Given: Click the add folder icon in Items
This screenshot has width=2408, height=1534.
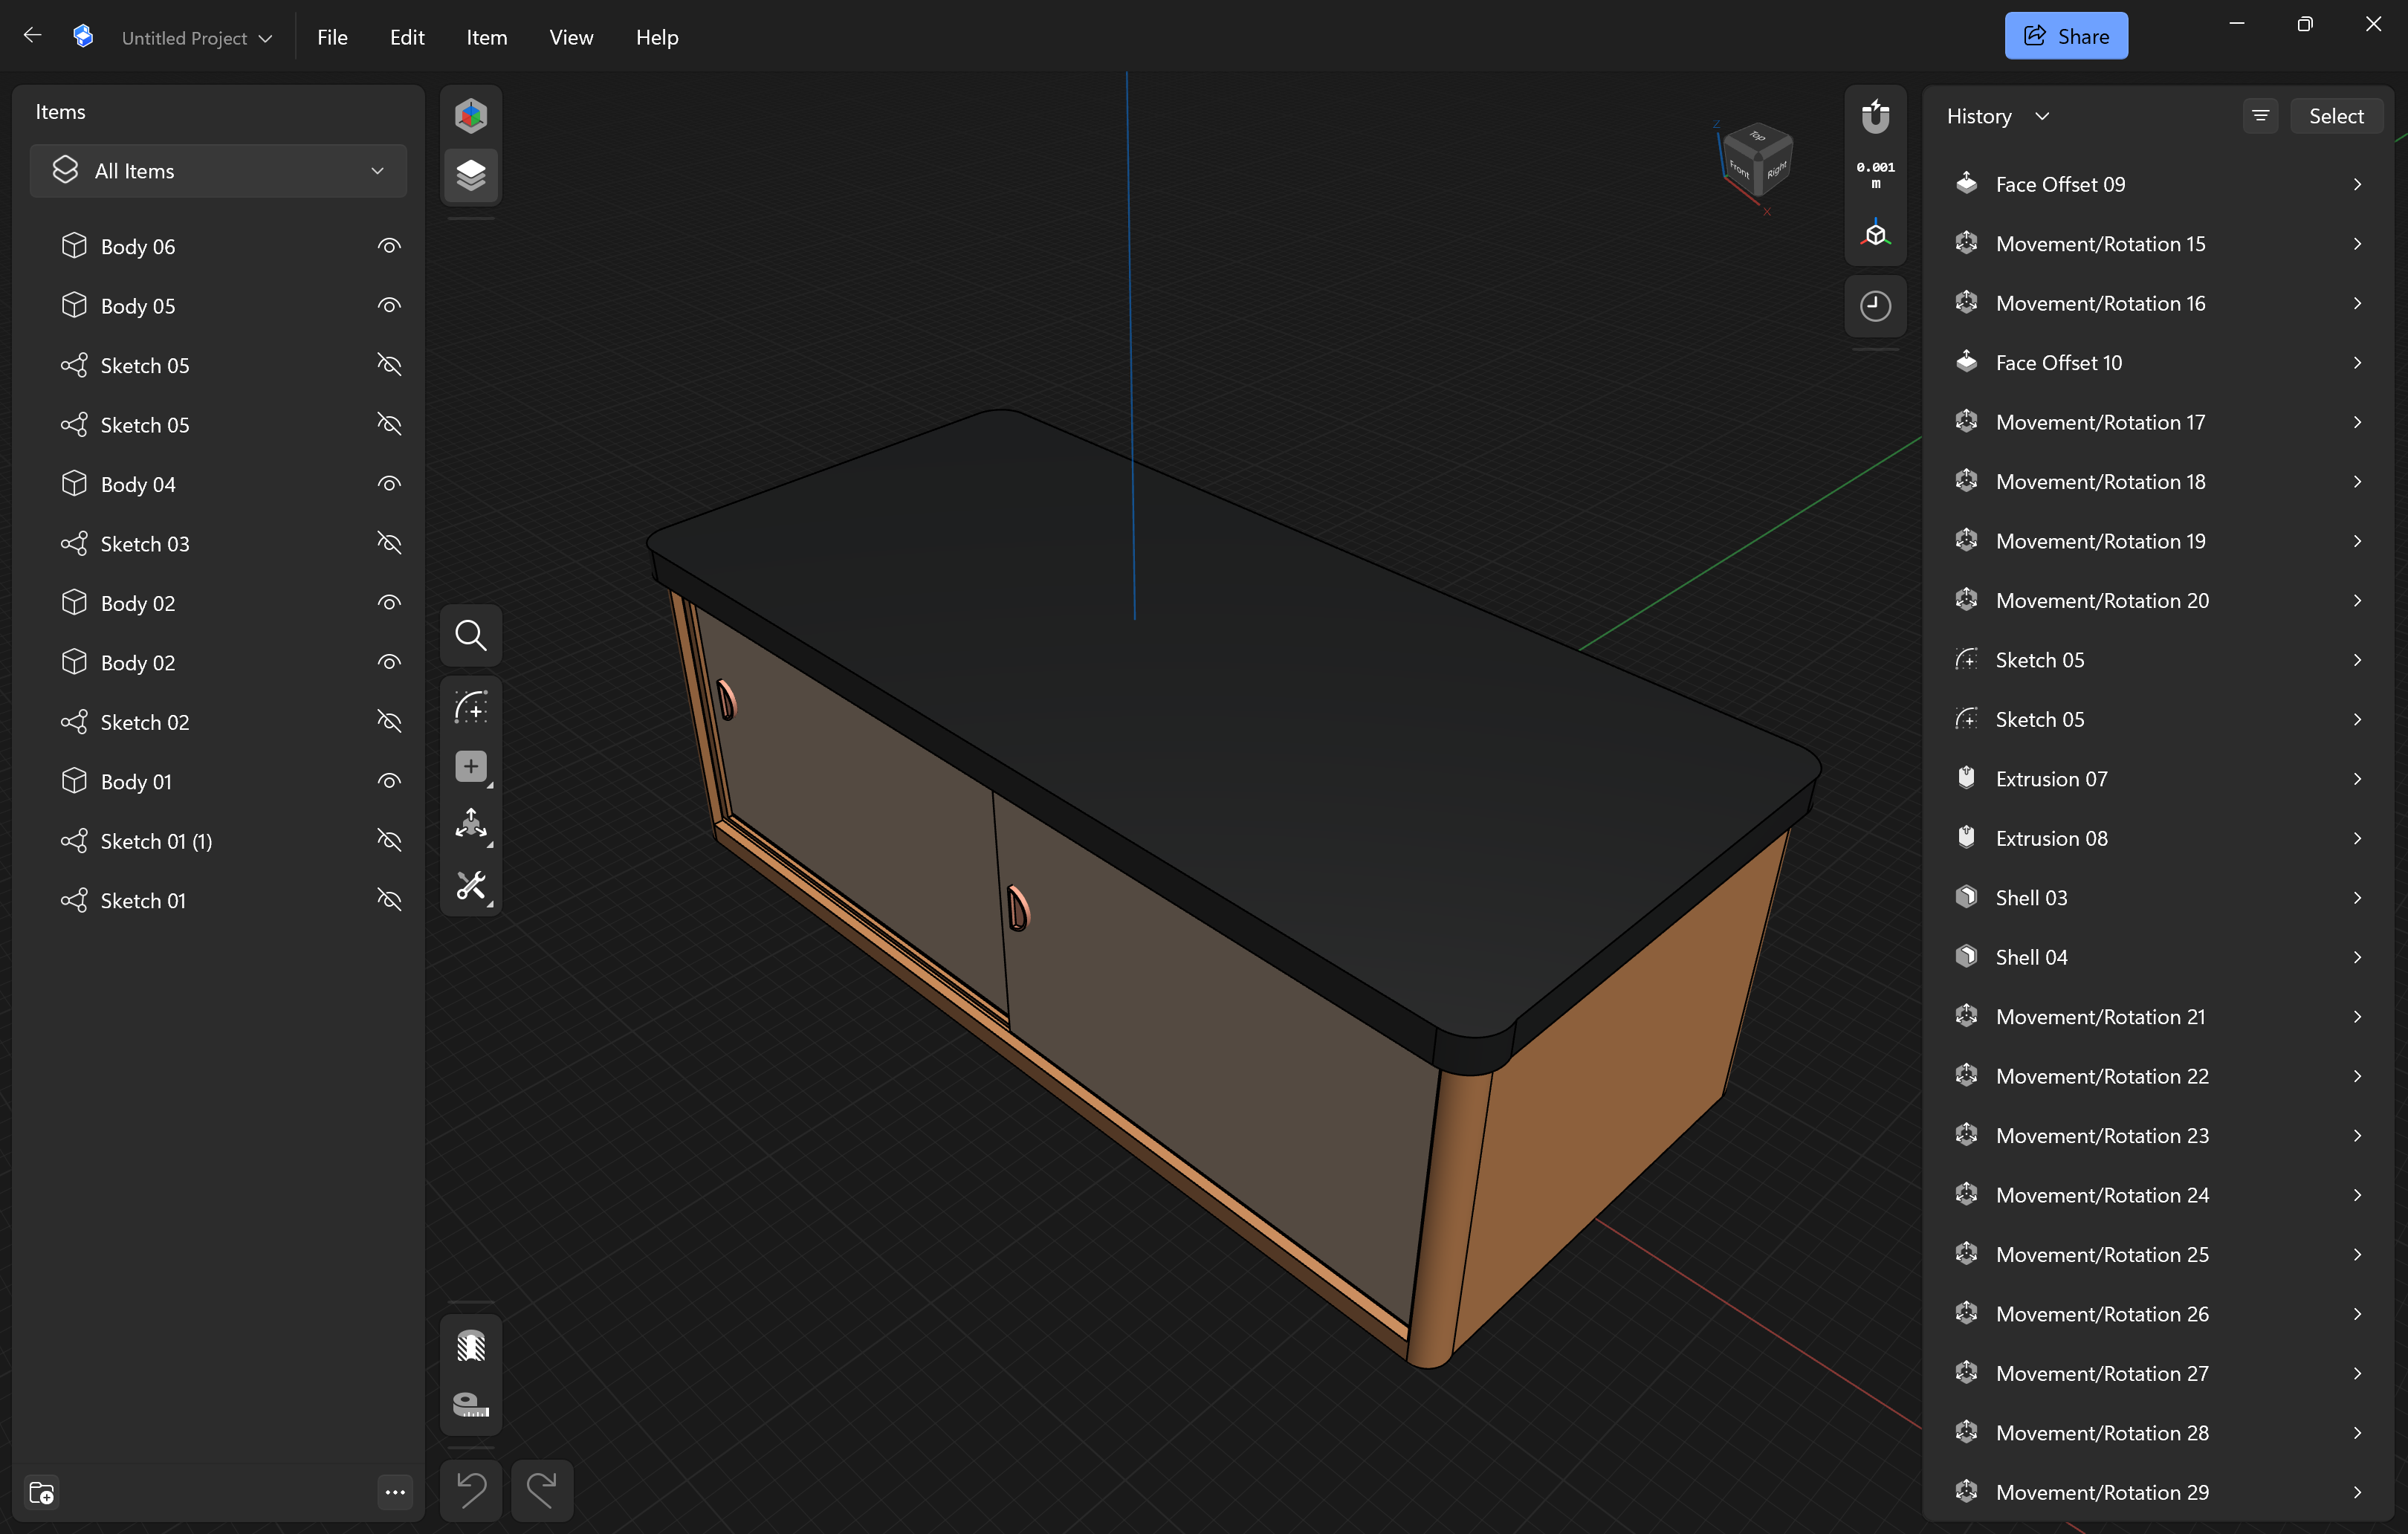Looking at the screenshot, I should click(x=42, y=1492).
